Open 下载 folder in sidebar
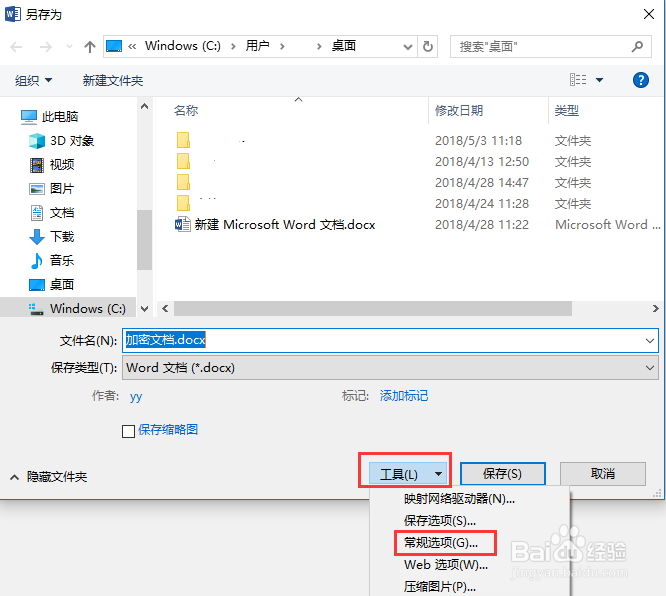666x596 pixels. (x=52, y=236)
